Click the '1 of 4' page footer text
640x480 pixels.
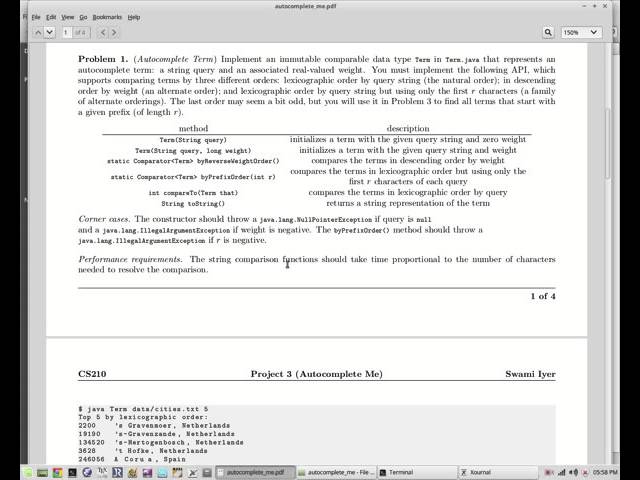(543, 296)
